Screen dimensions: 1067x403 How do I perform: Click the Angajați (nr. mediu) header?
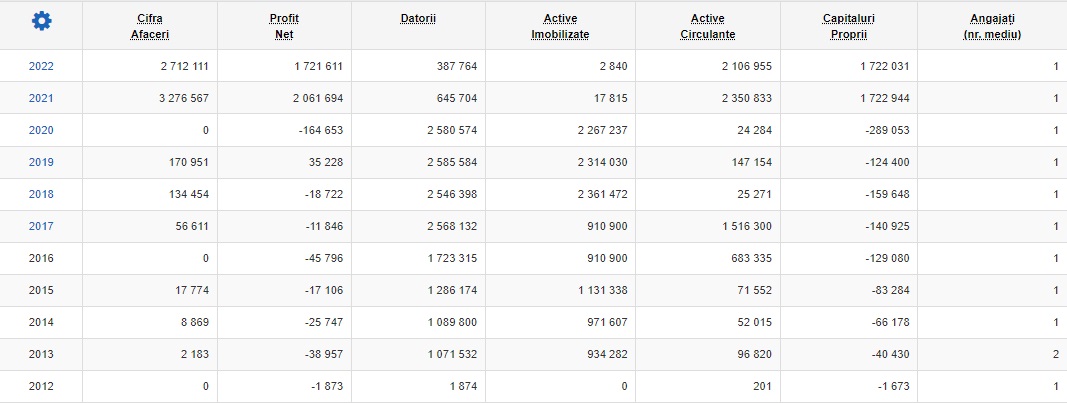click(993, 27)
